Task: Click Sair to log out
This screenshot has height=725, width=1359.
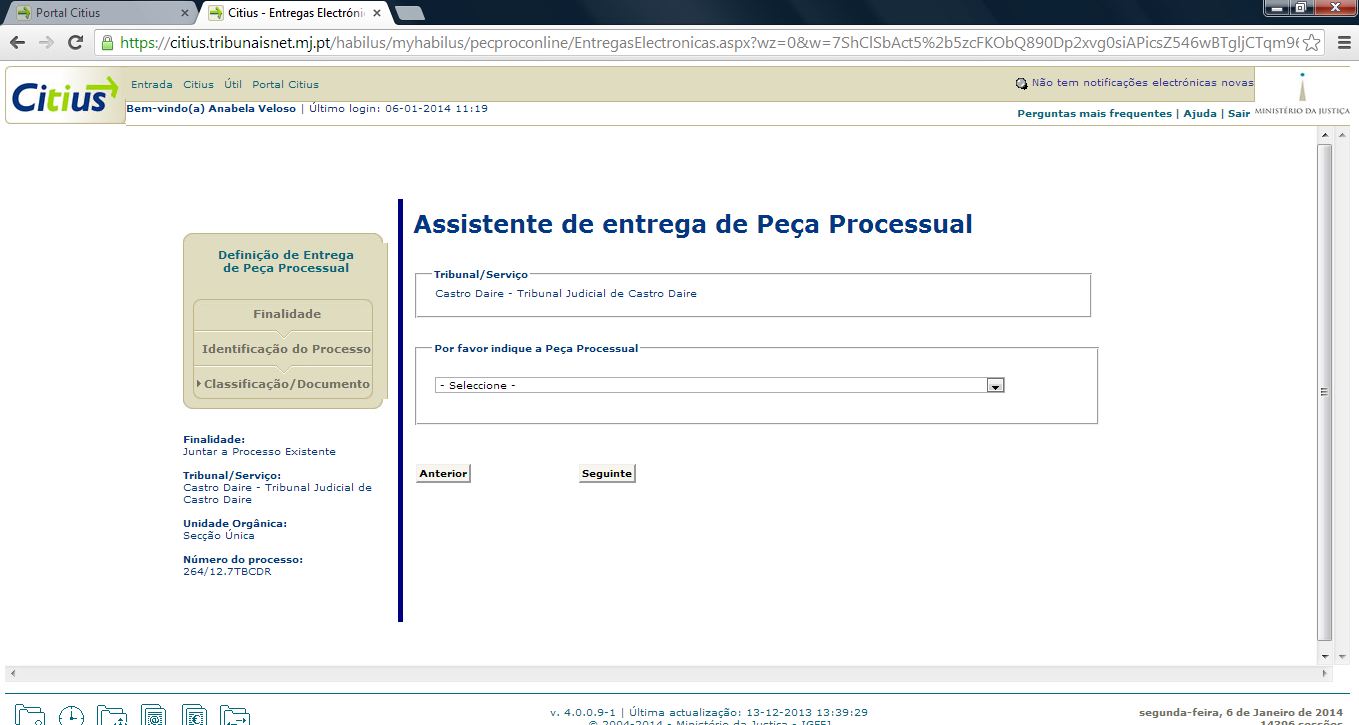Action: [x=1239, y=114]
